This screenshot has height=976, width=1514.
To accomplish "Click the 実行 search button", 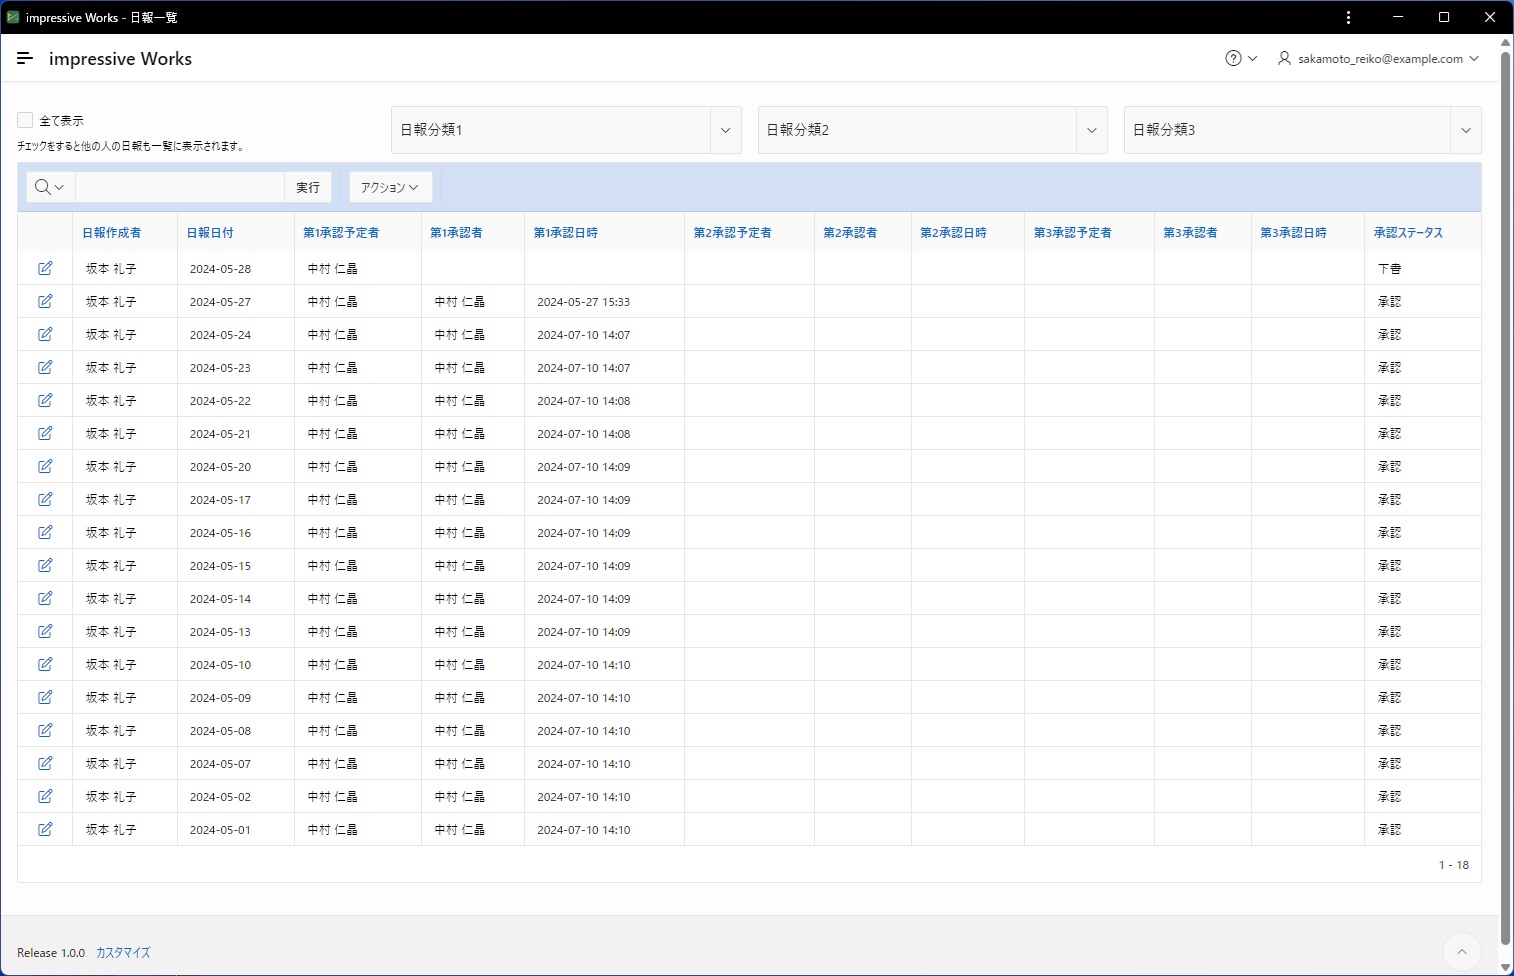I will (x=308, y=187).
